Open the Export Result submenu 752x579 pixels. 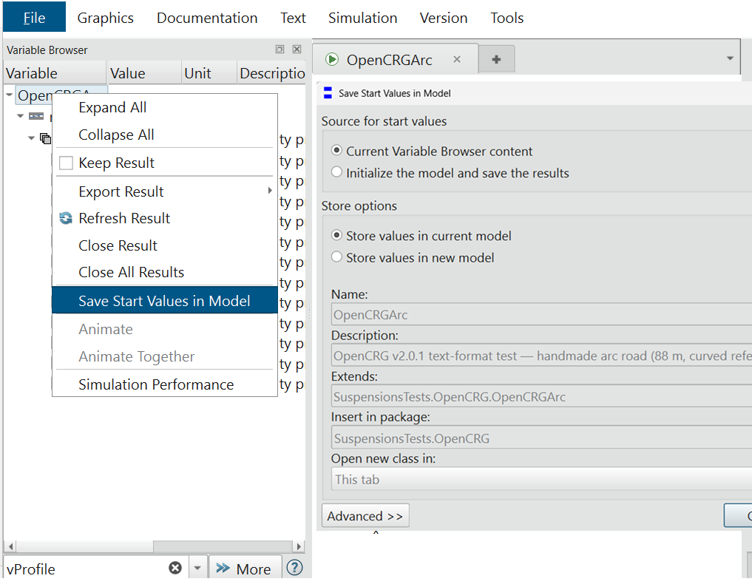tap(164, 191)
